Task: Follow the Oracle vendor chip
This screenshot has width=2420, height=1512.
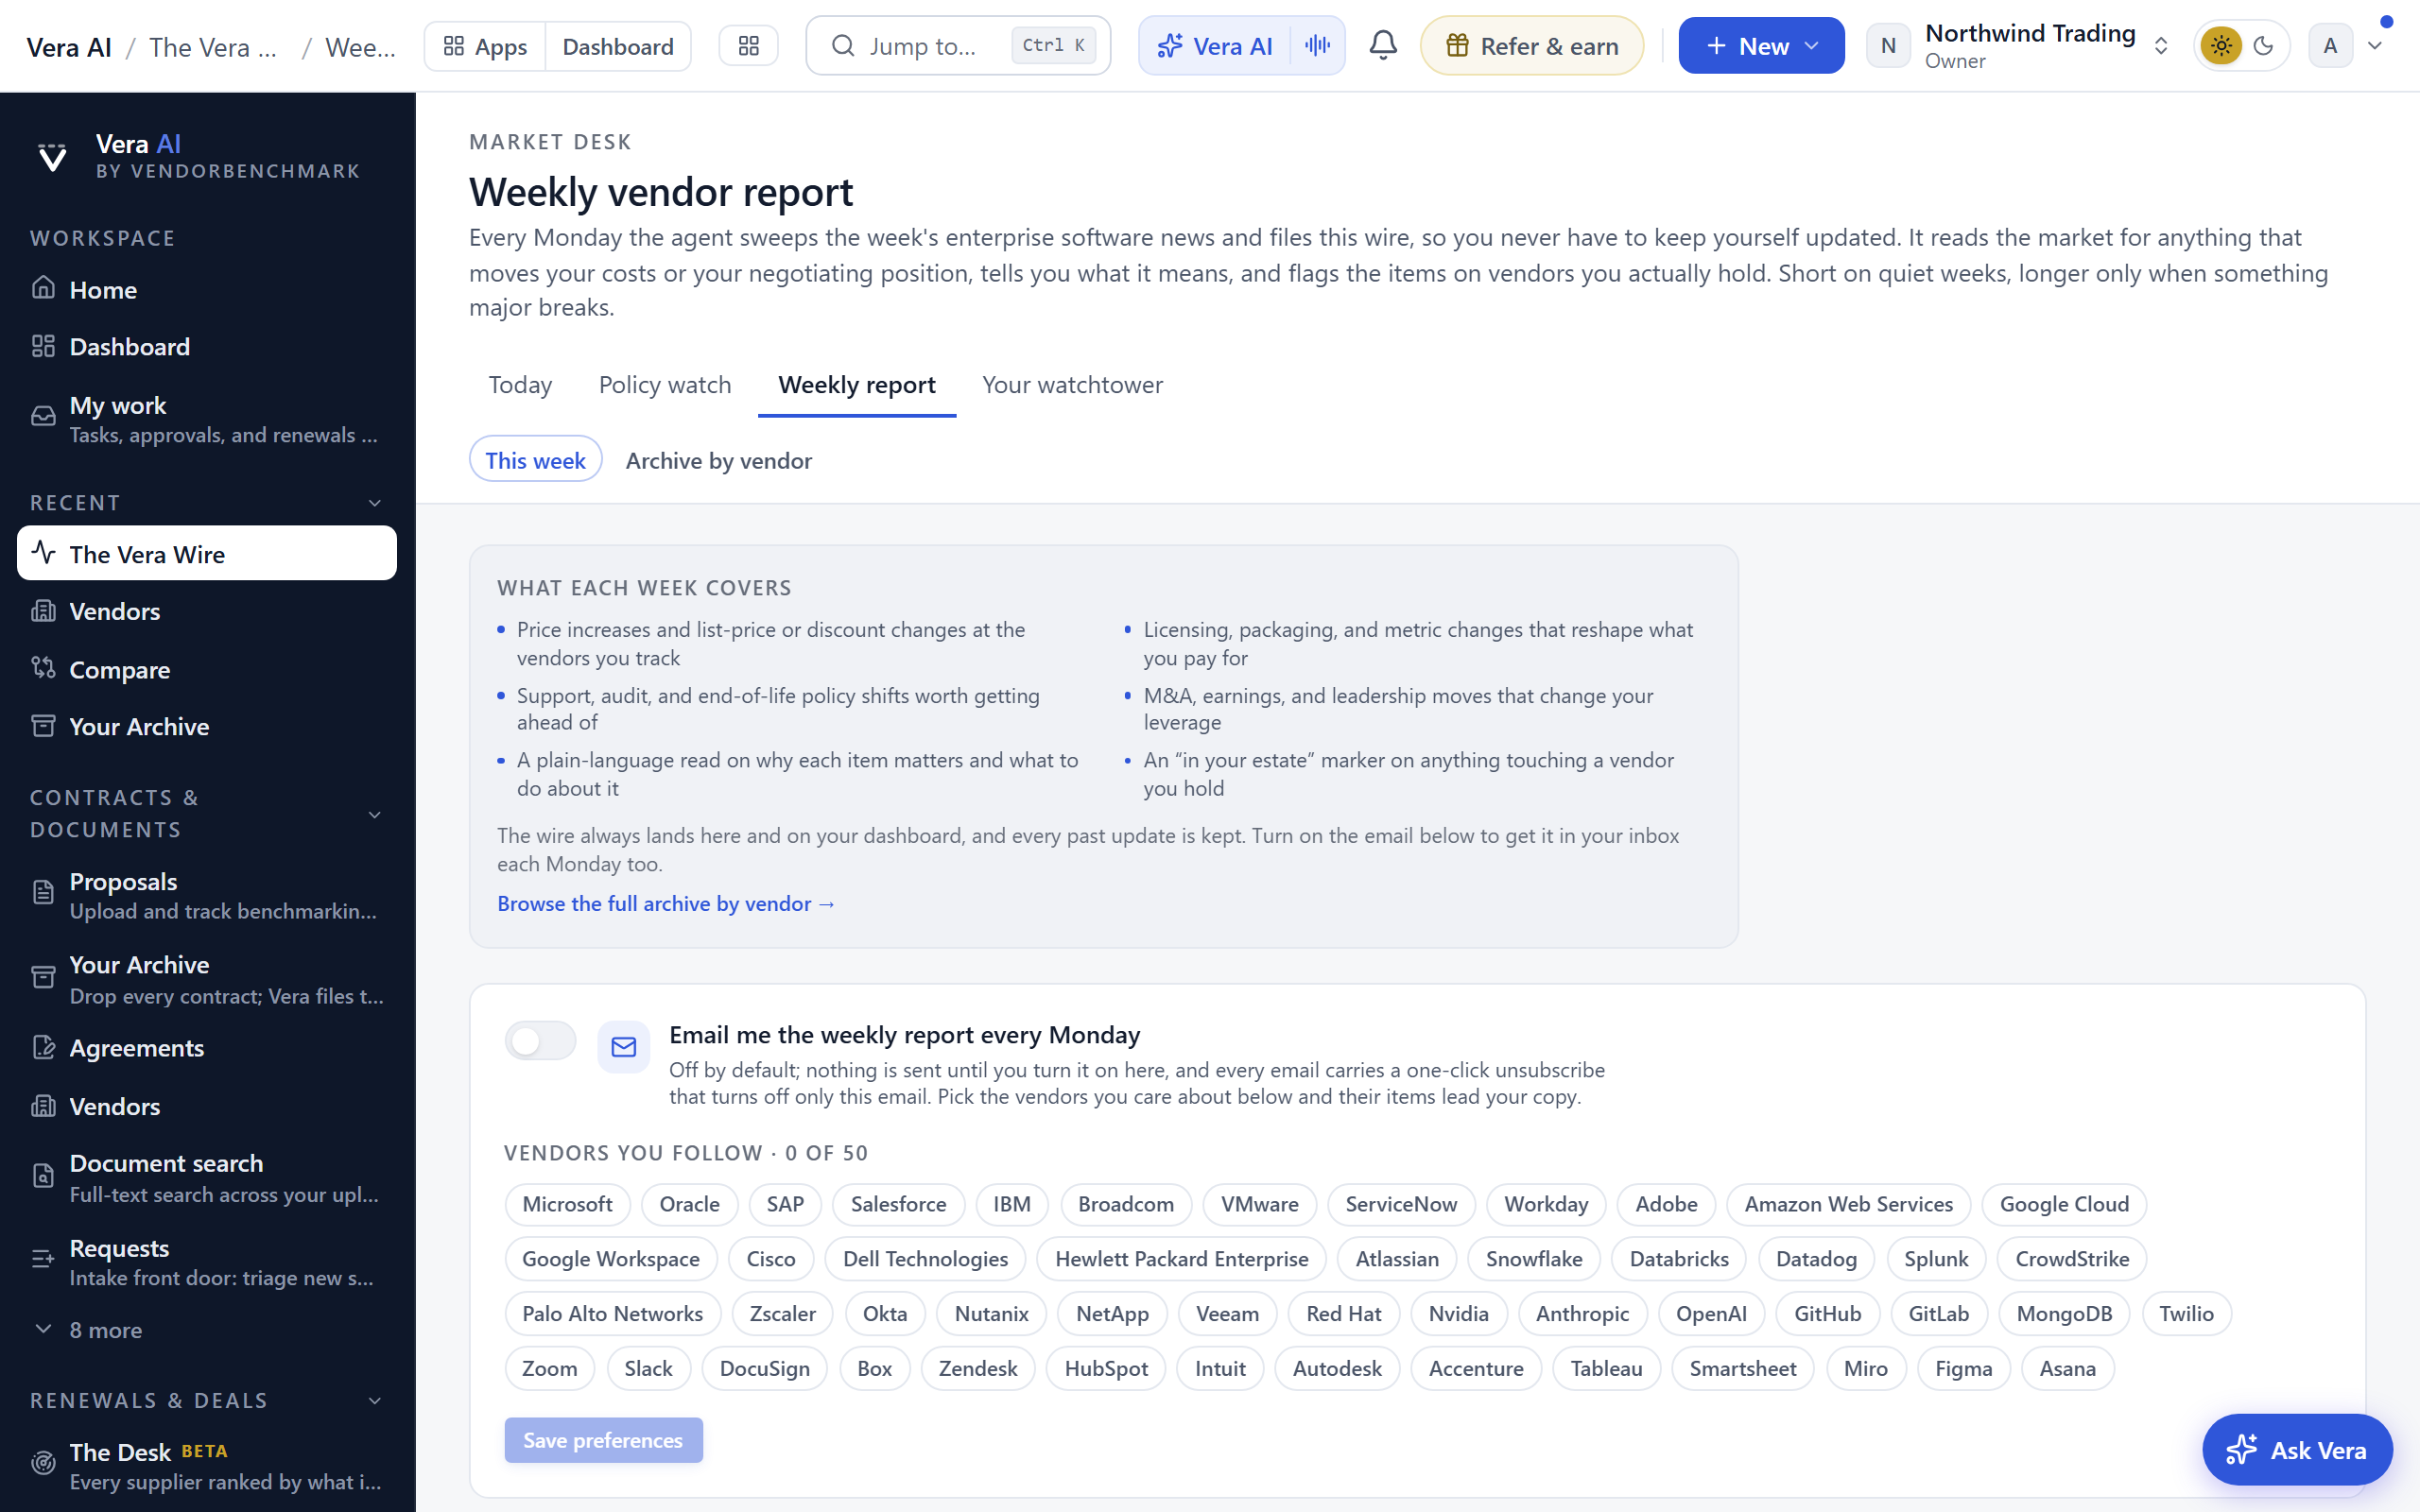Action: click(689, 1204)
